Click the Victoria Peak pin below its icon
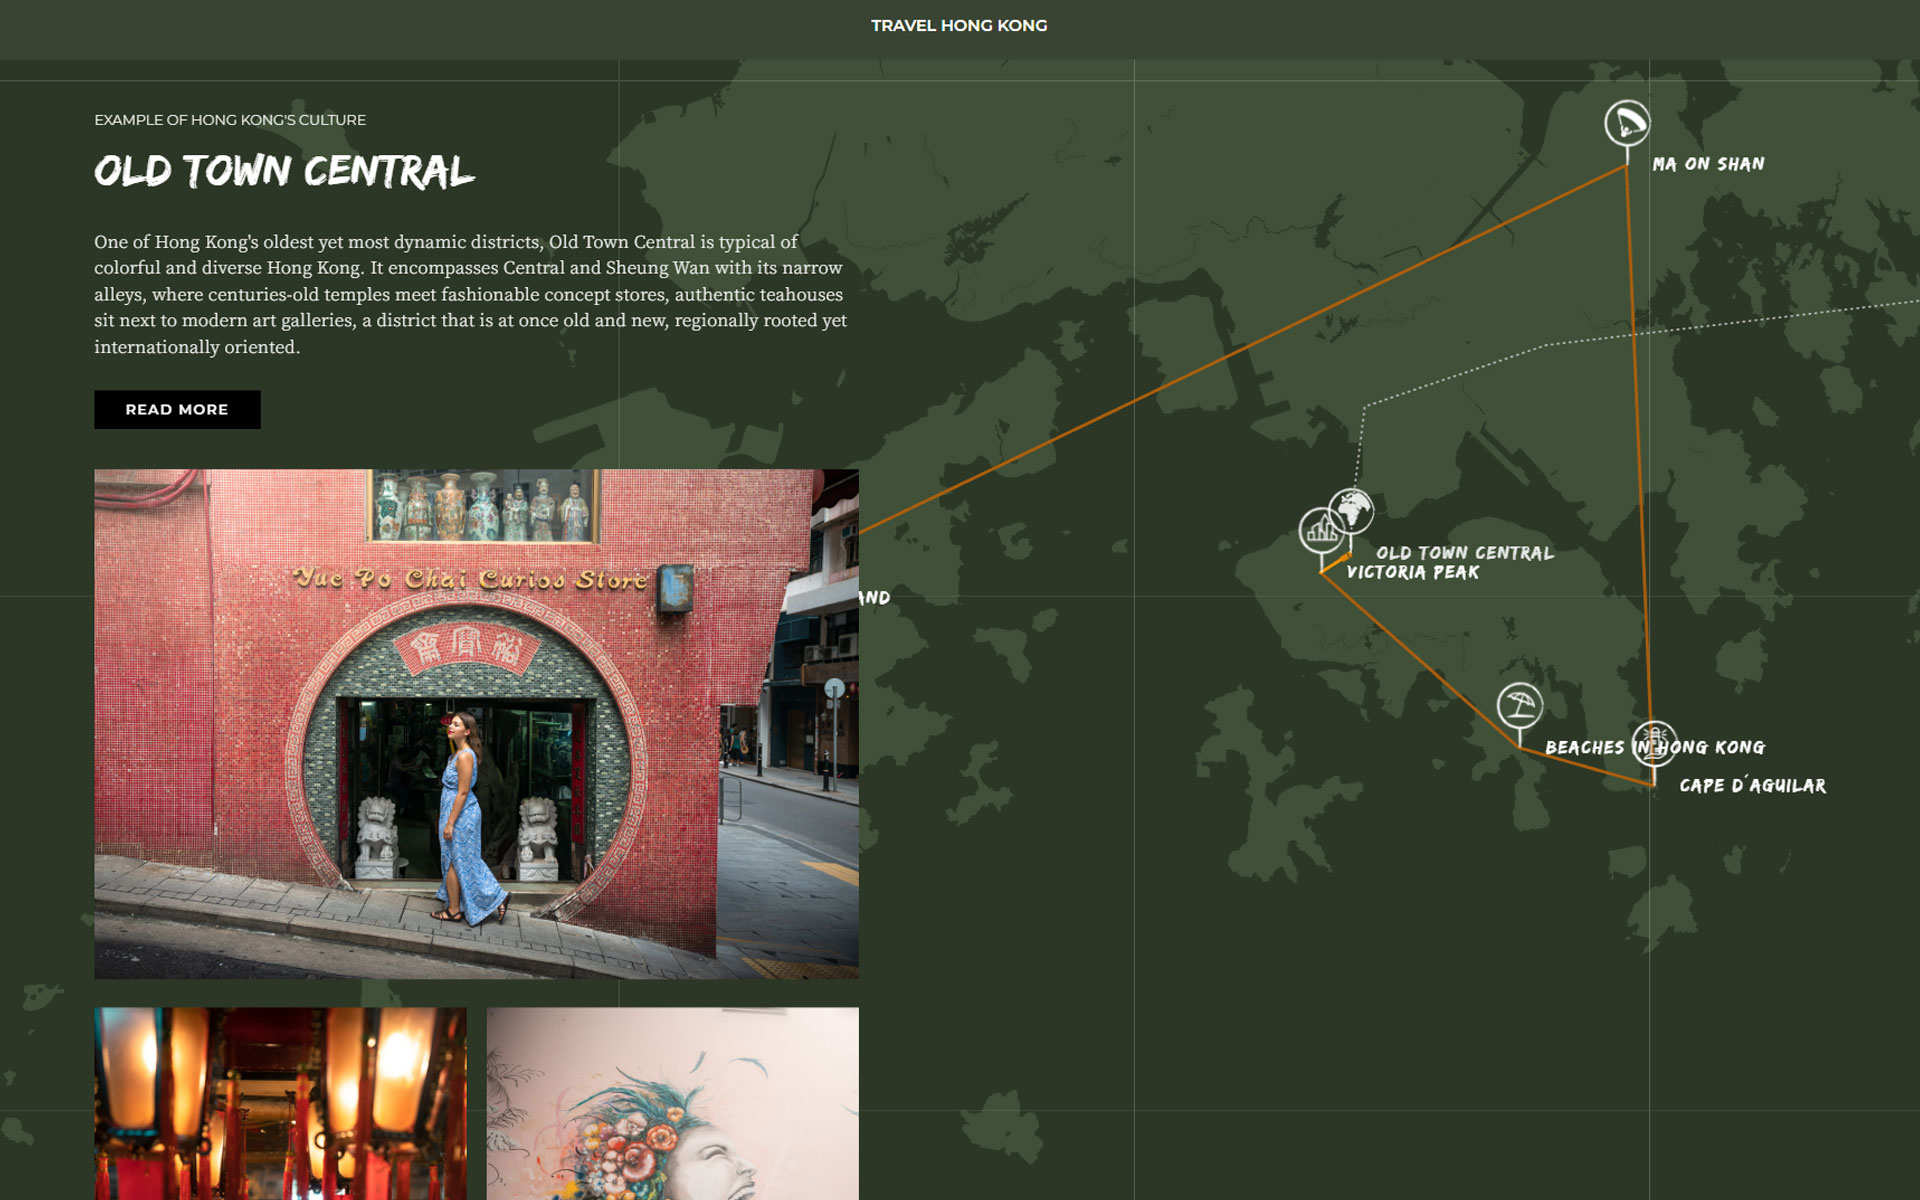 click(x=1323, y=565)
